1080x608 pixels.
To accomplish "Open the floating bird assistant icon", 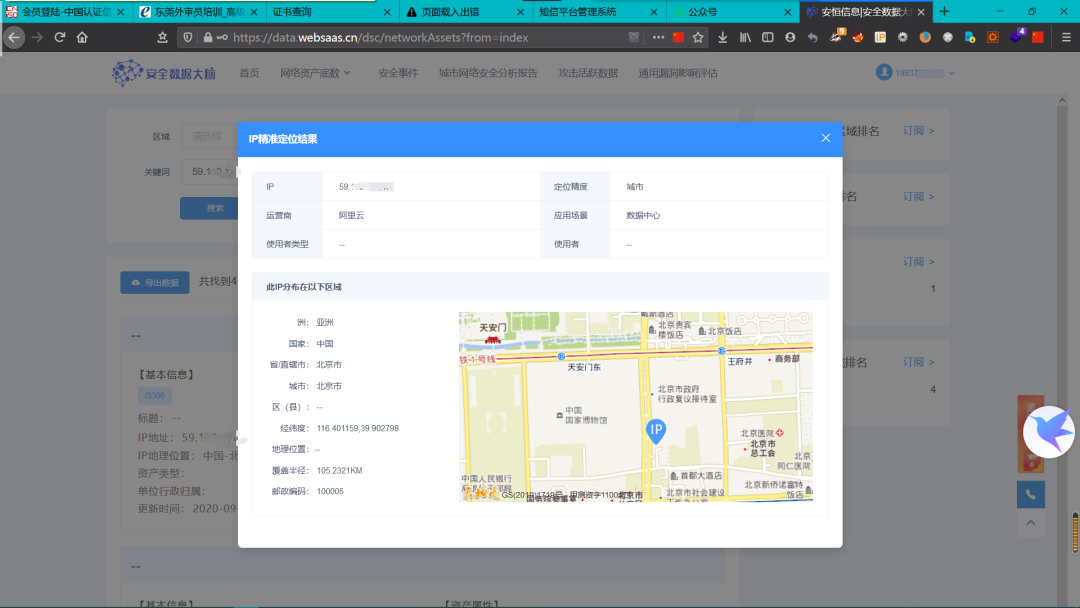I will click(x=1048, y=432).
